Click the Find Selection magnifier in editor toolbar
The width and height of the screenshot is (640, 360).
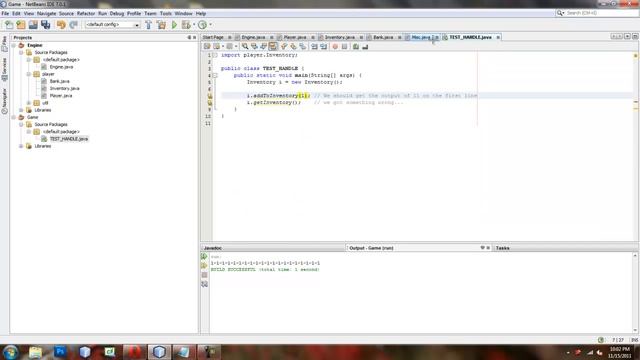(245, 47)
